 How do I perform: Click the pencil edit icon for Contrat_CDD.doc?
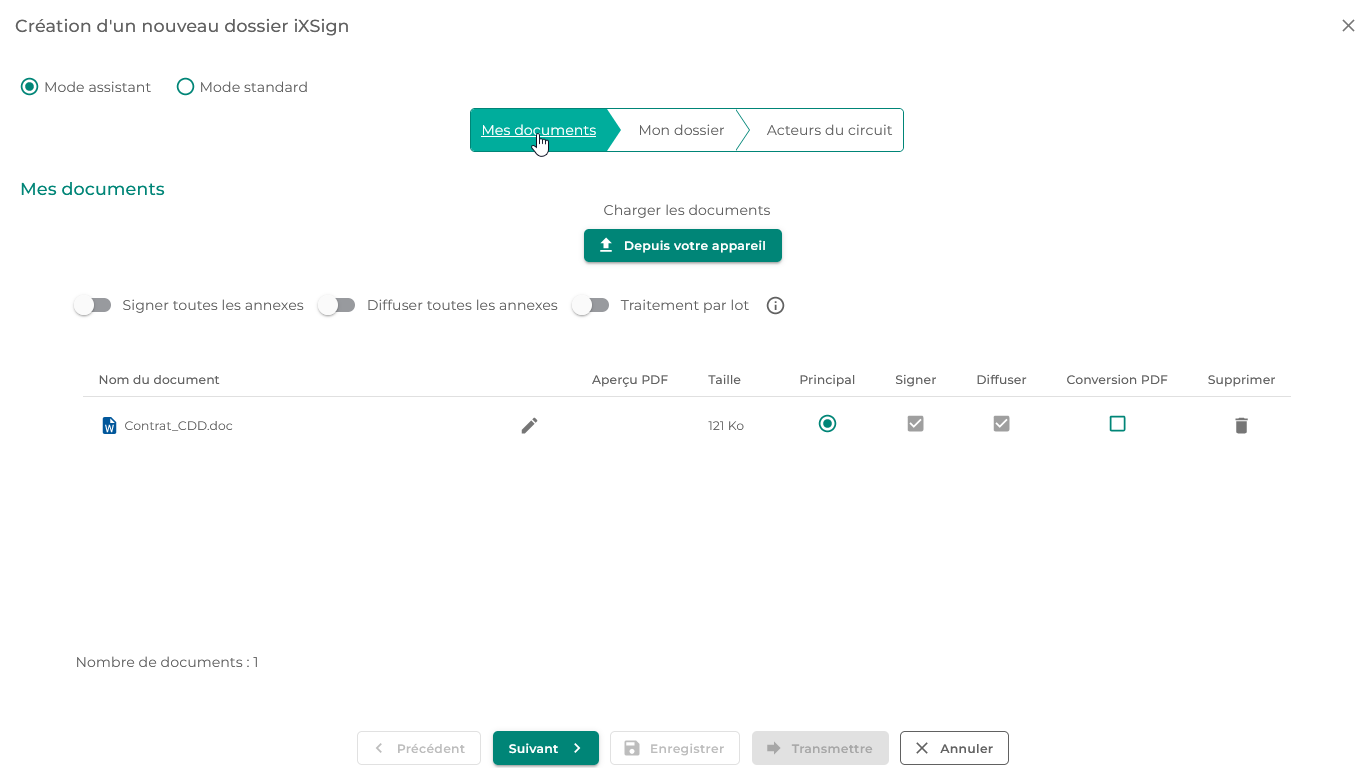529,426
